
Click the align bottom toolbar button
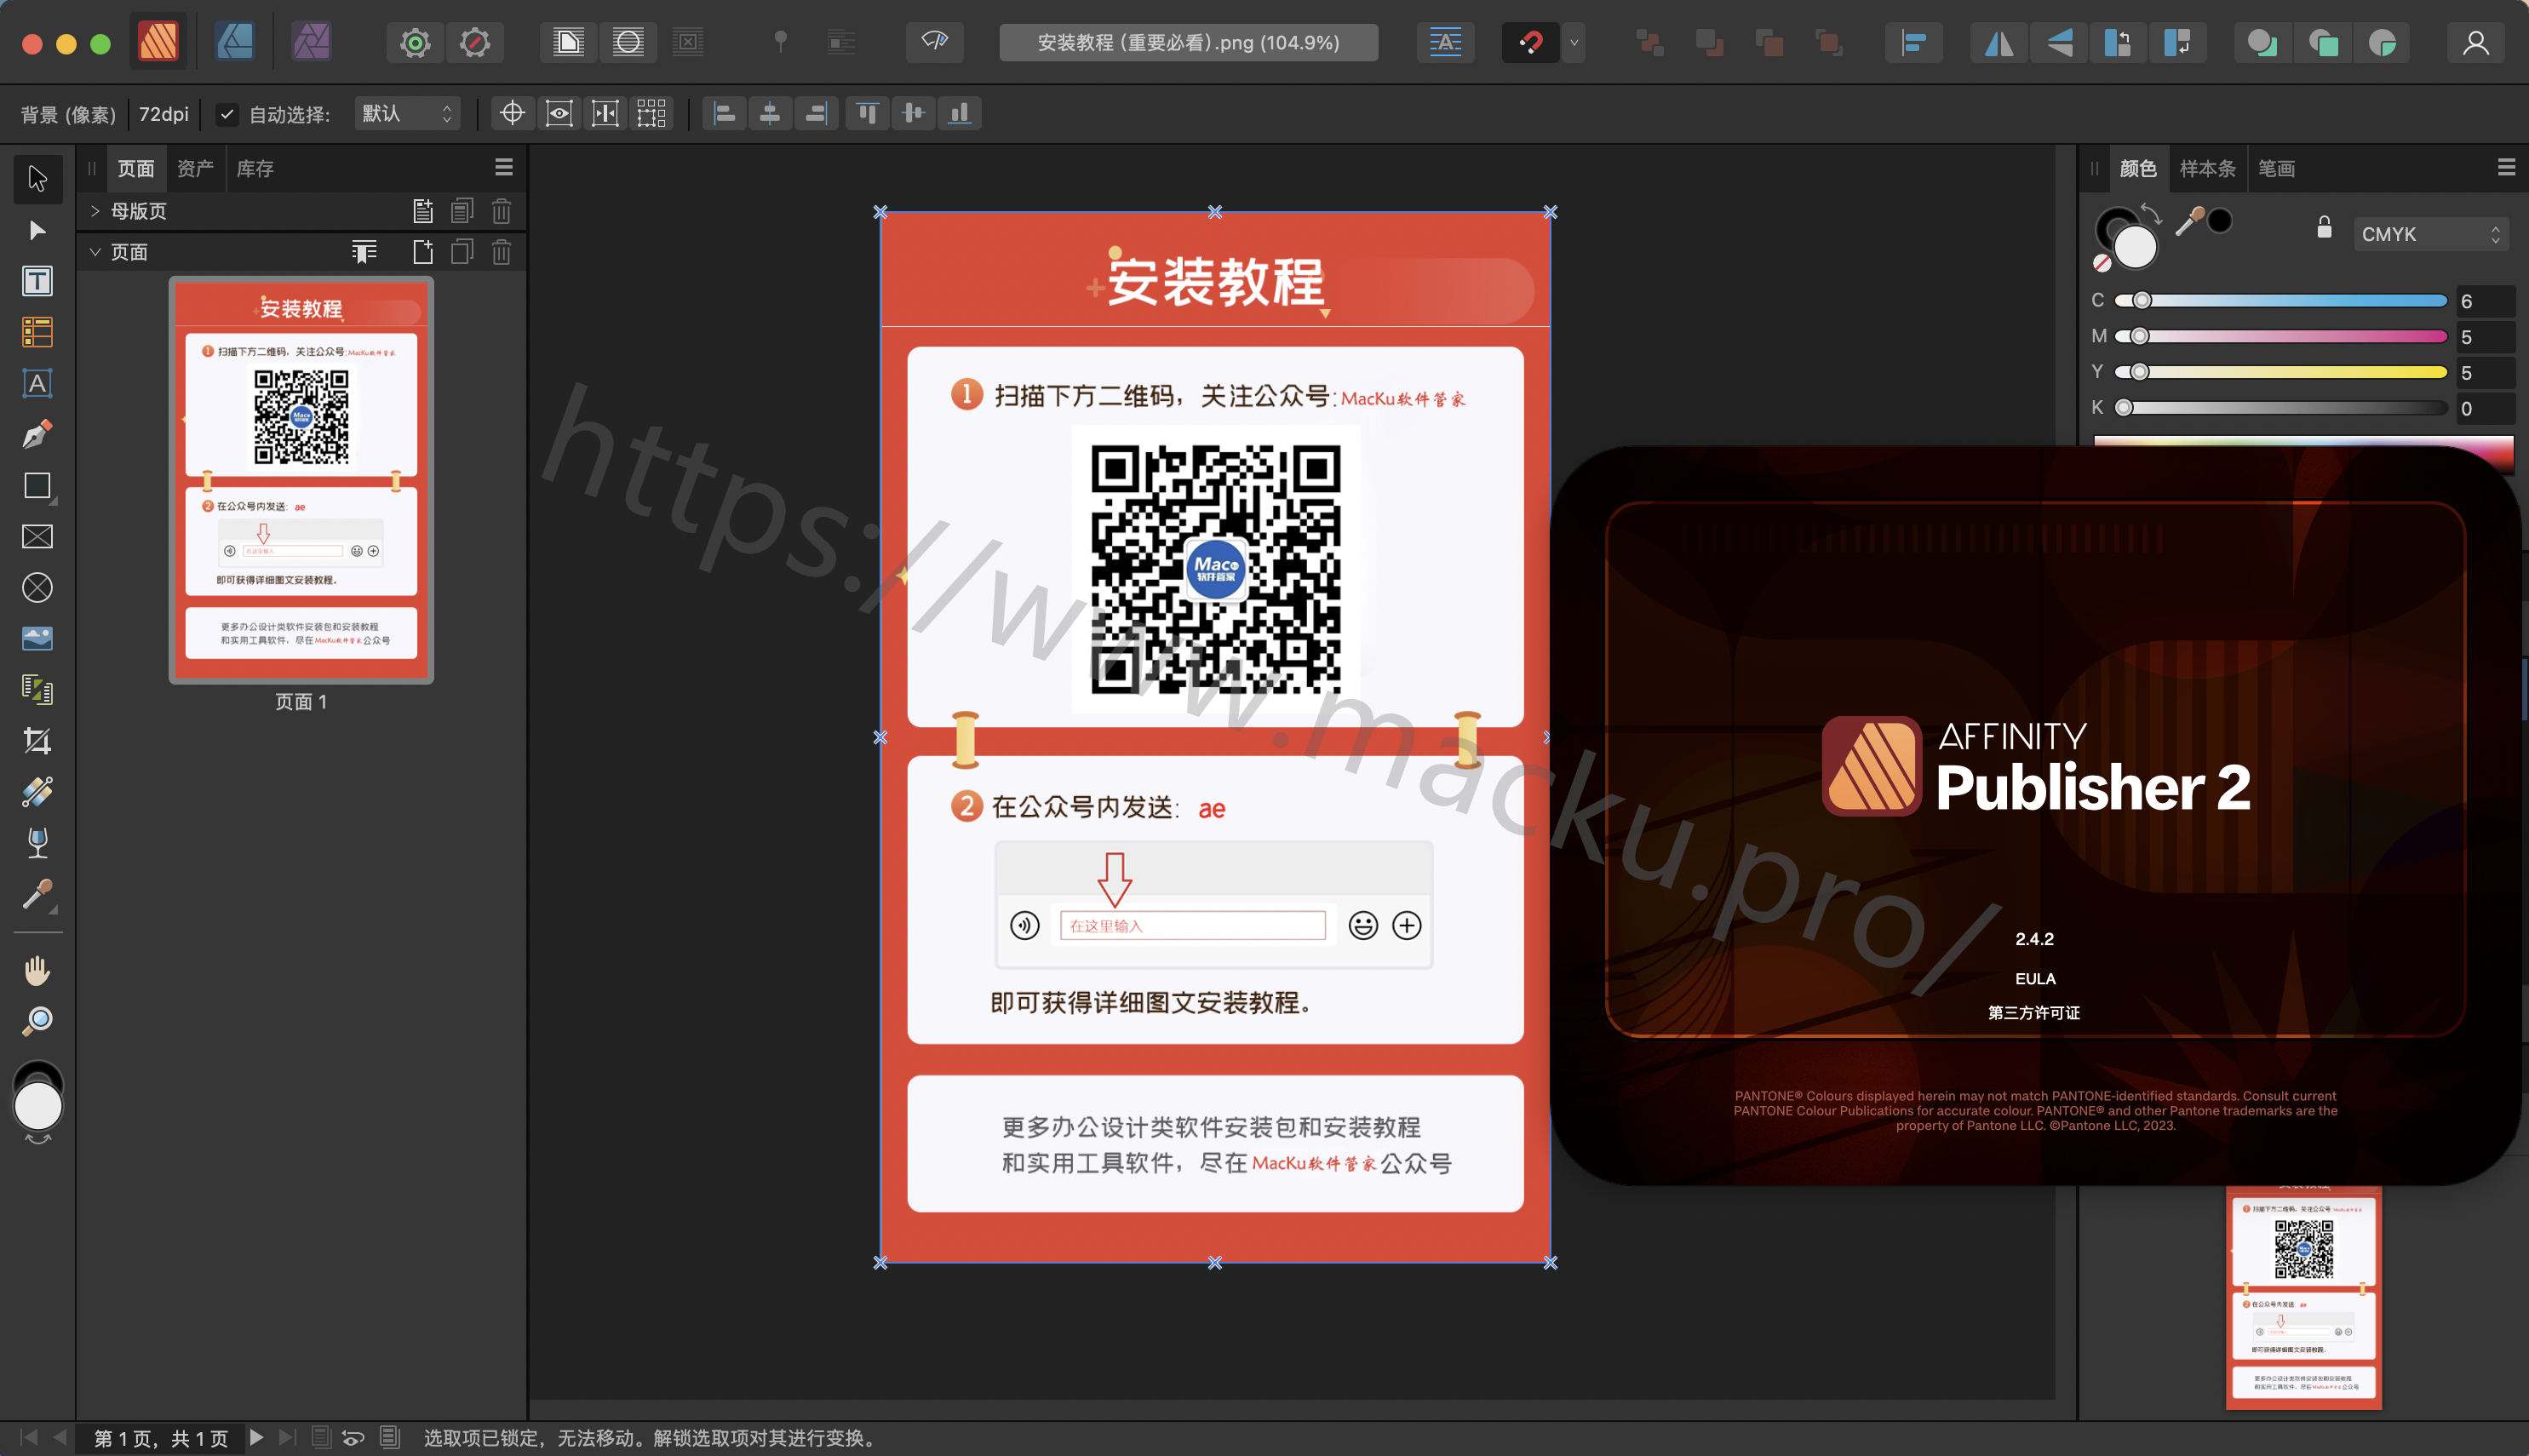(x=960, y=114)
